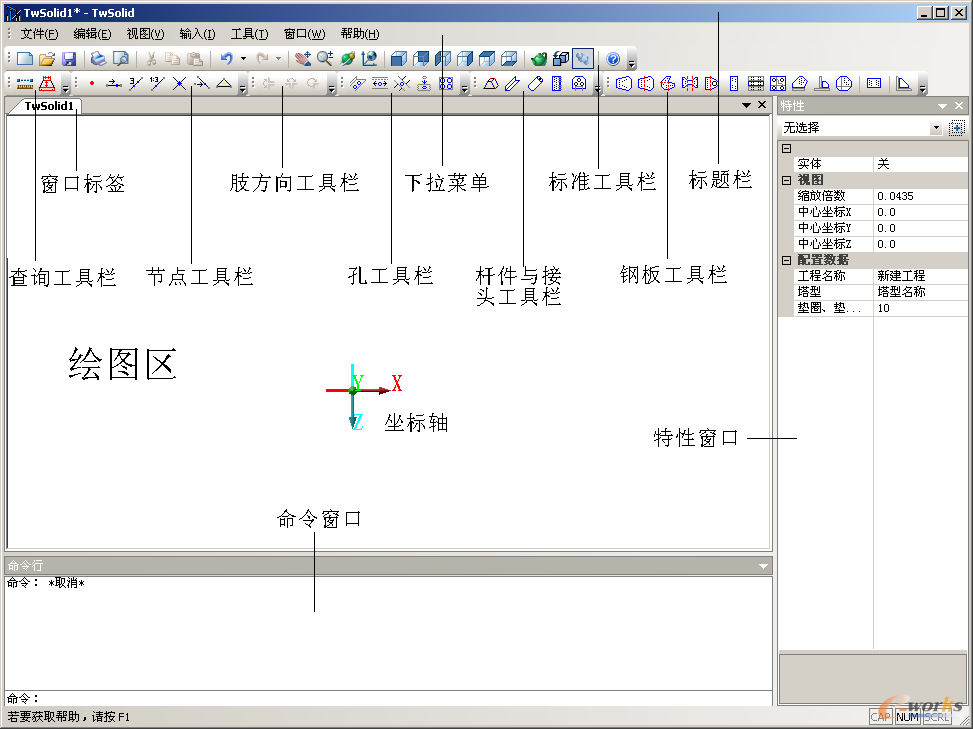This screenshot has height=729, width=973.
Task: Open the hole toolbar options arrow
Action: click(464, 86)
